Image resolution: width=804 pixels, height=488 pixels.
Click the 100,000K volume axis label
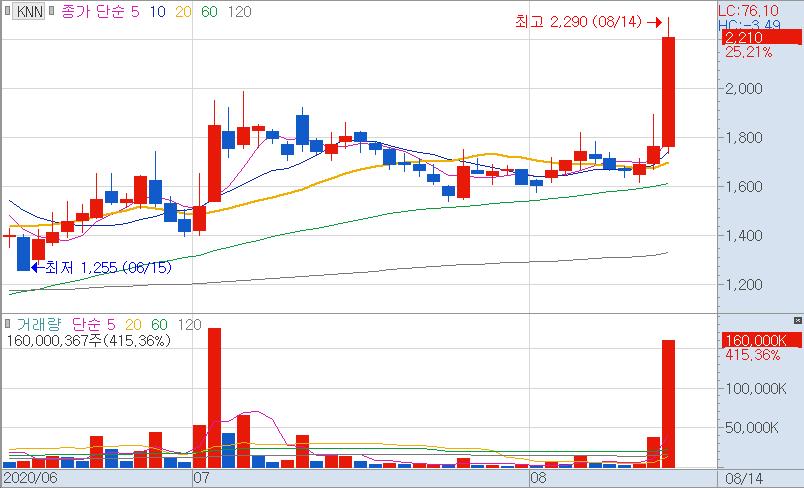pos(756,389)
